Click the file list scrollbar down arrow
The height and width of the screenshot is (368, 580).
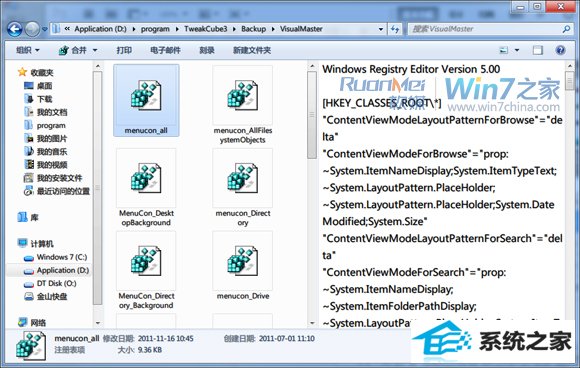point(312,323)
